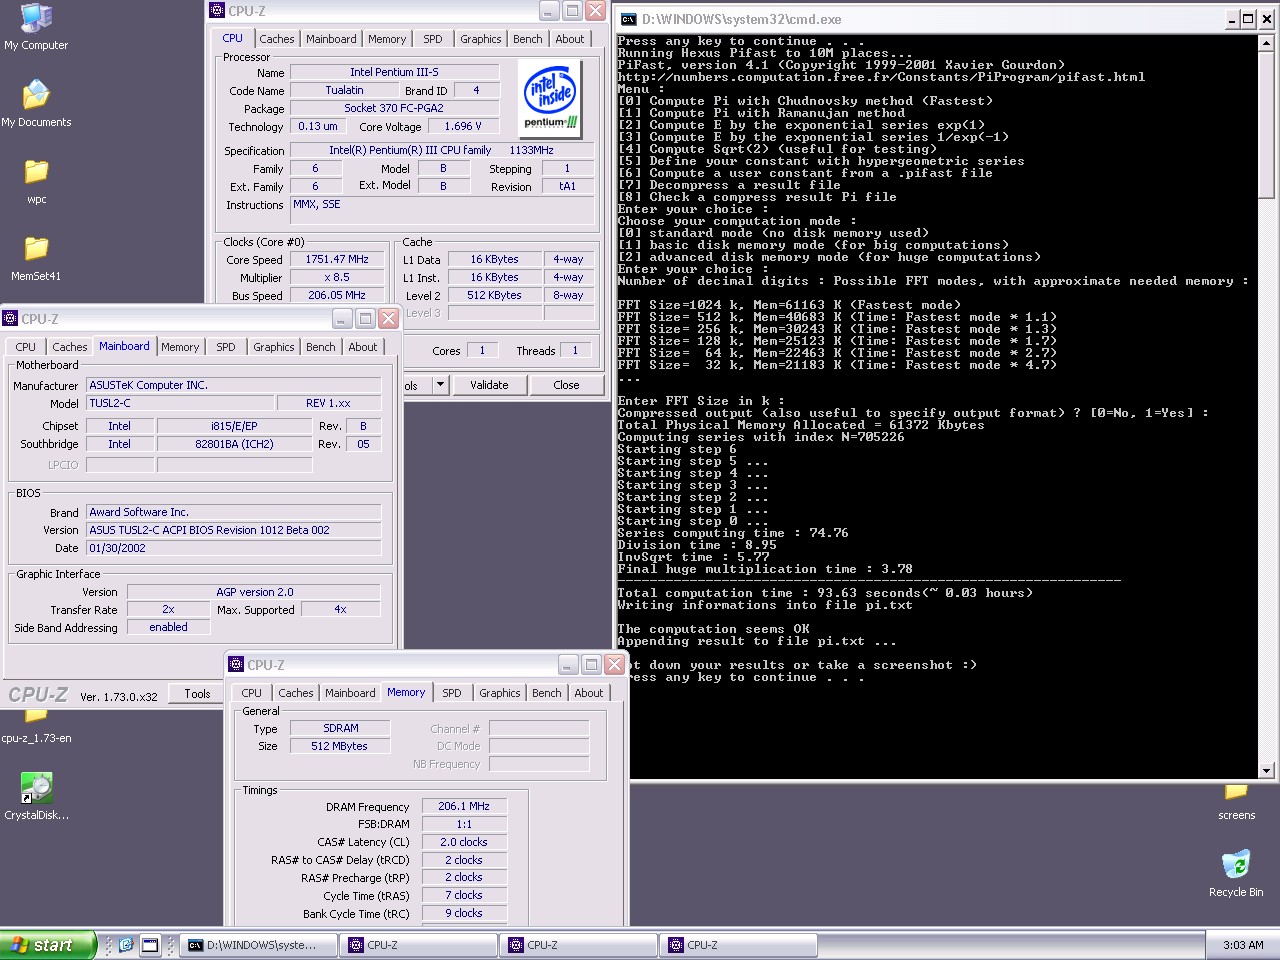Screen dimensions: 1280x960
Task: Click the Validate button
Action: (x=489, y=385)
